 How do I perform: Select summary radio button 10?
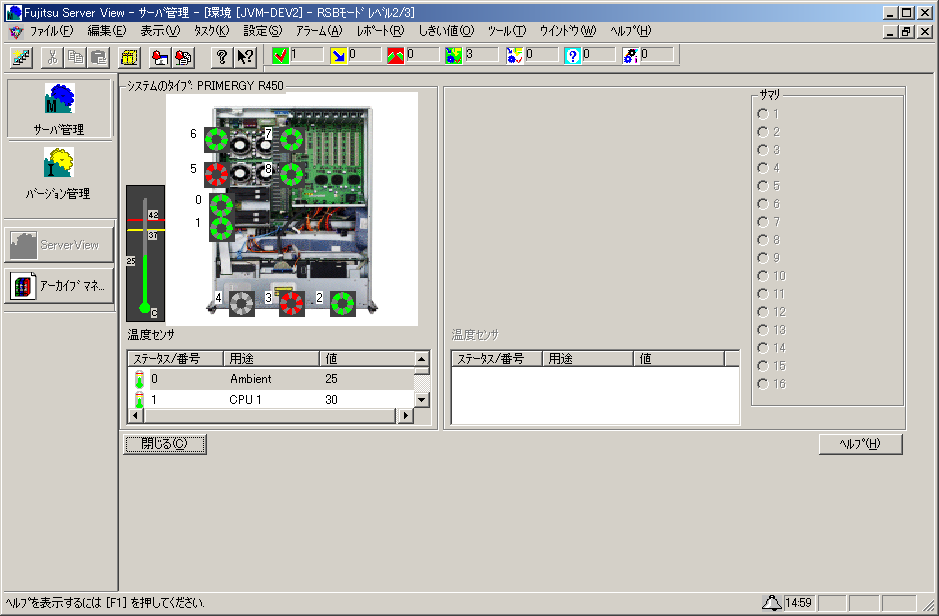tap(763, 275)
